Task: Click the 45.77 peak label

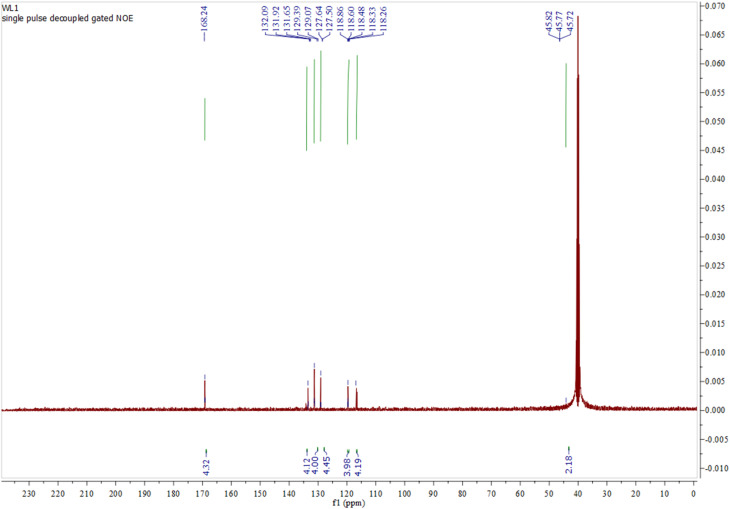Action: [560, 20]
